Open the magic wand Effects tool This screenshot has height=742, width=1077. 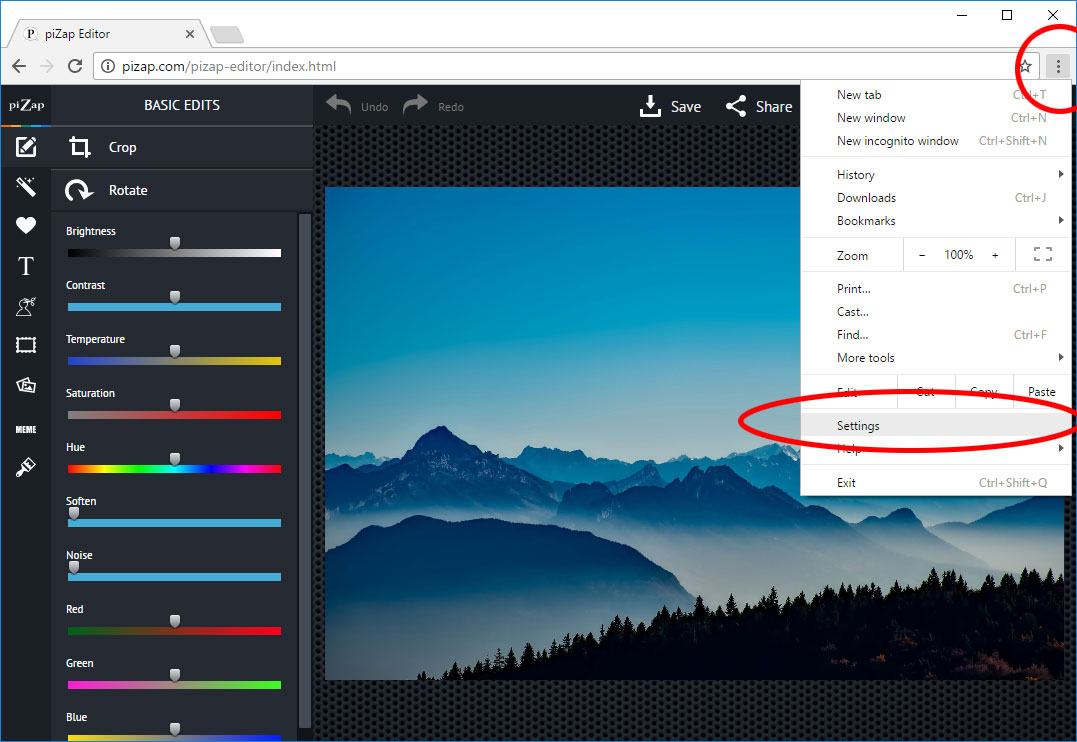coord(26,186)
